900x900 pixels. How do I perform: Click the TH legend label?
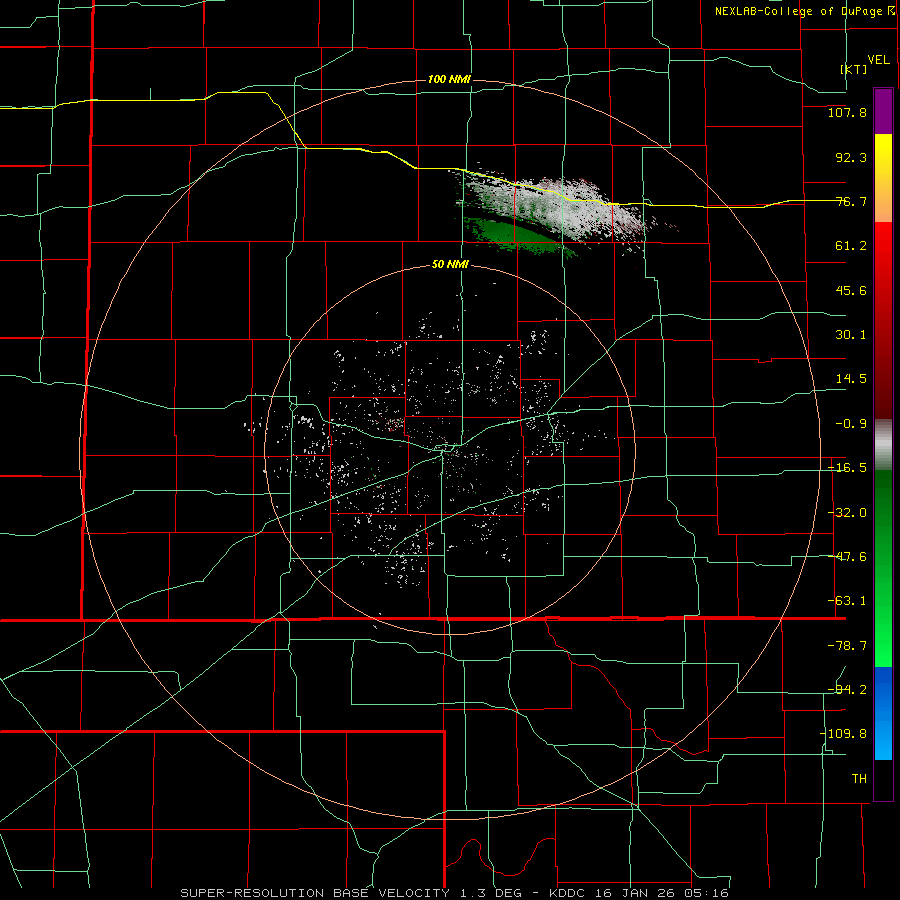pyautogui.click(x=859, y=779)
